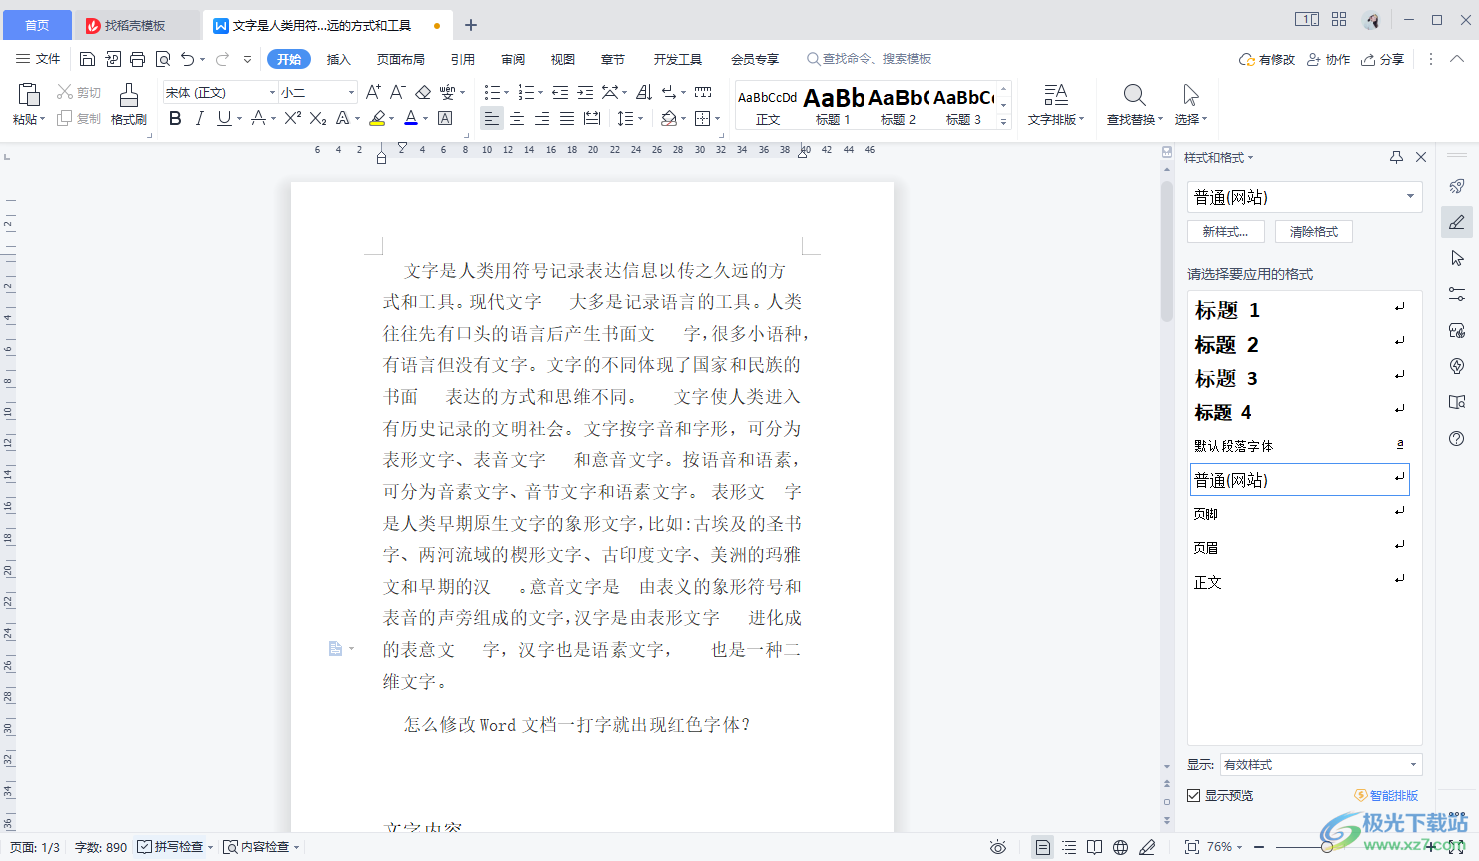Apply superscript X² formatting
The height and width of the screenshot is (861, 1479).
(x=292, y=118)
